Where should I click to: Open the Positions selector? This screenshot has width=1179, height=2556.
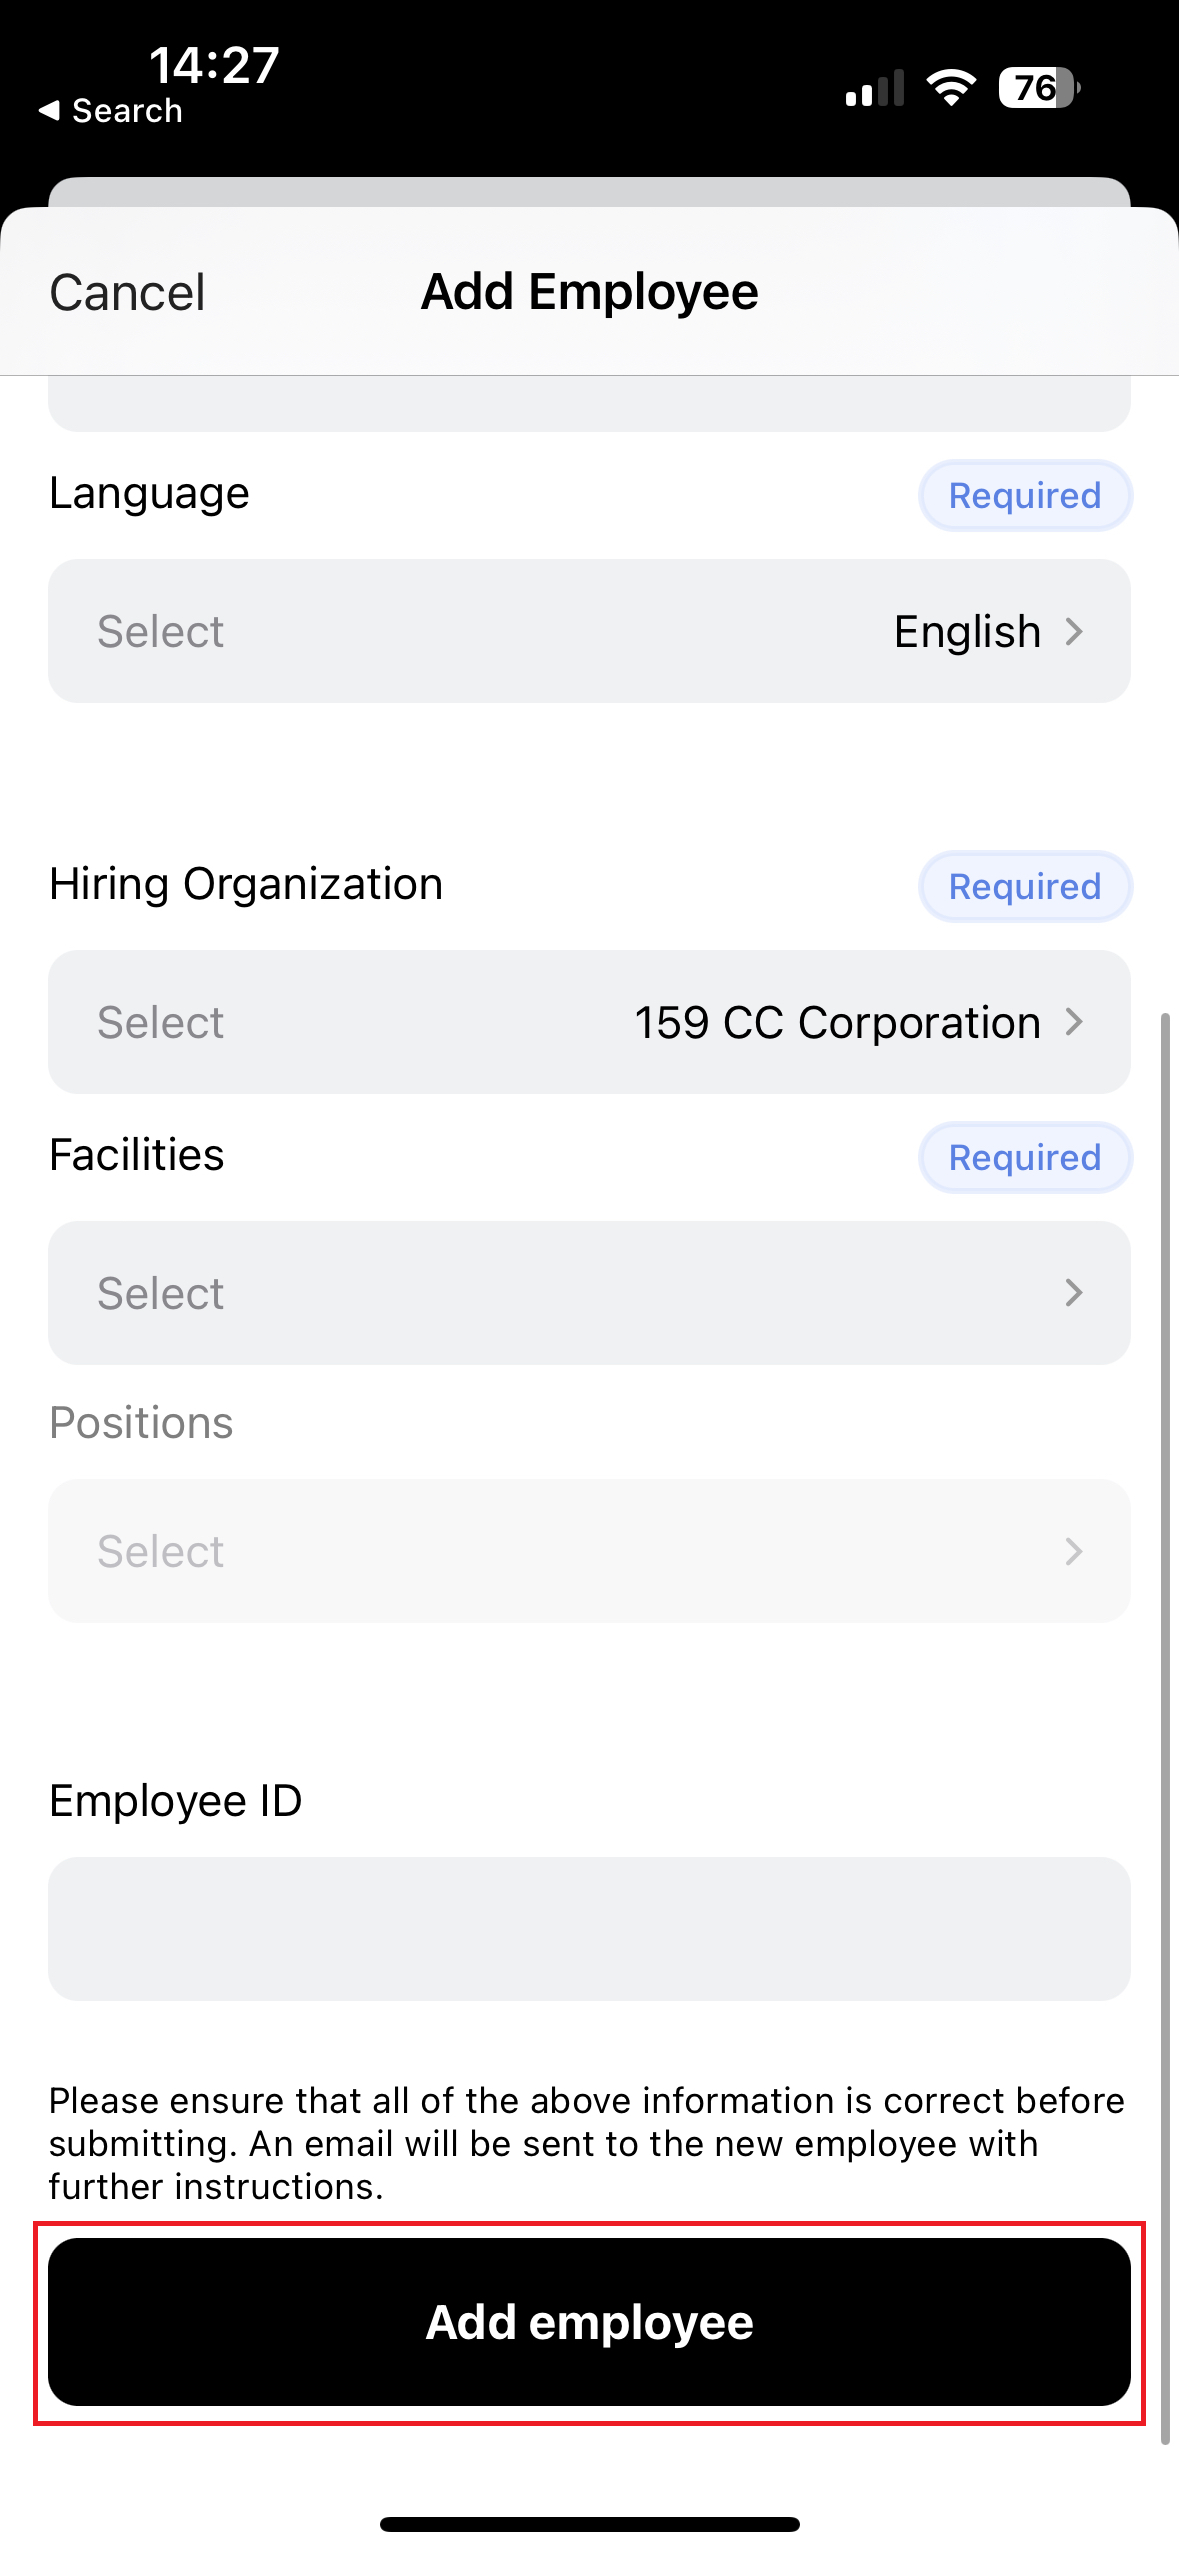589,1551
